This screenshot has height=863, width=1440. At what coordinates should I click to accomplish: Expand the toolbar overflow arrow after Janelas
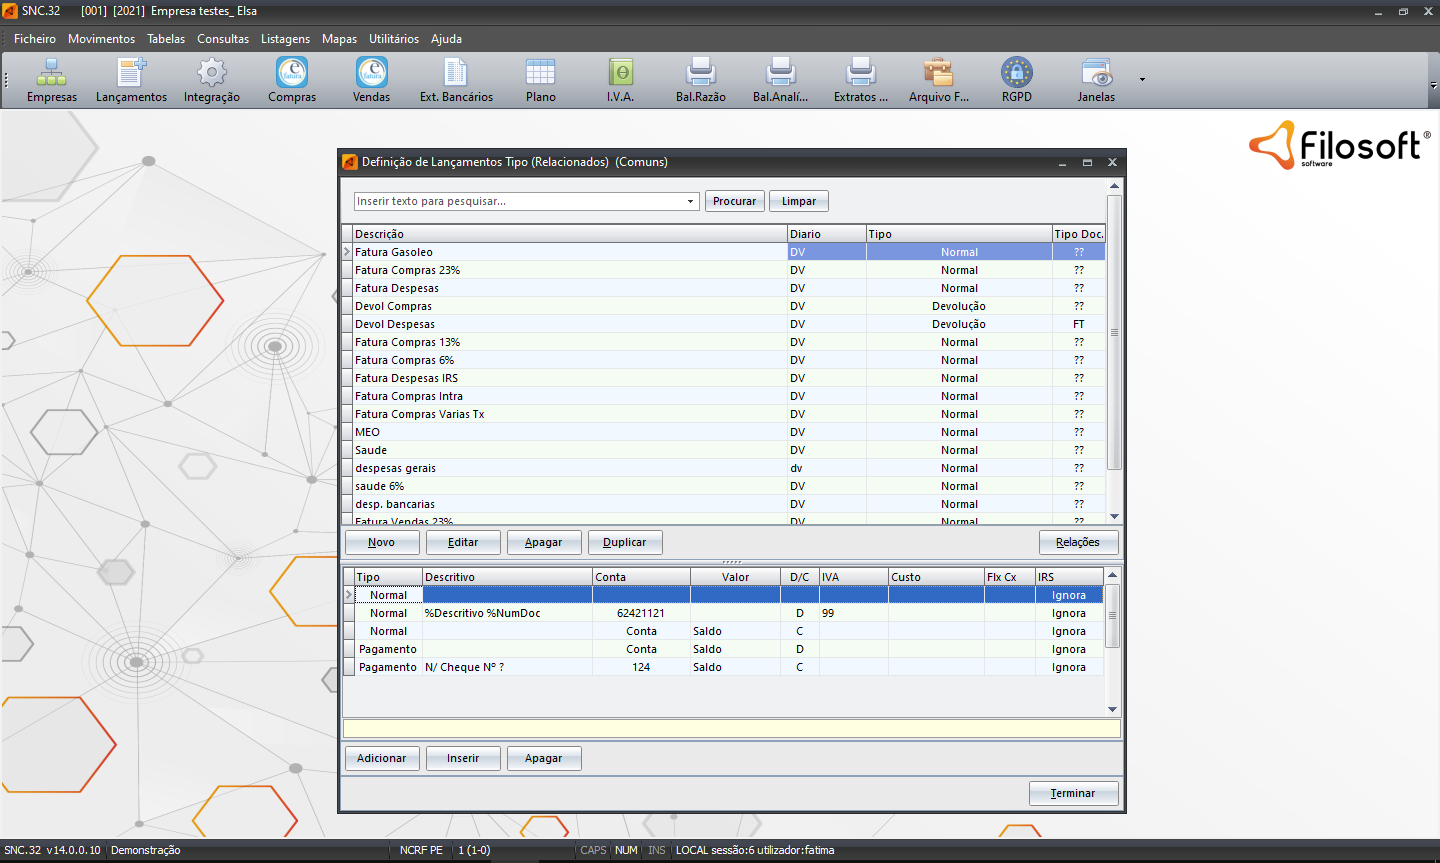(x=1142, y=79)
